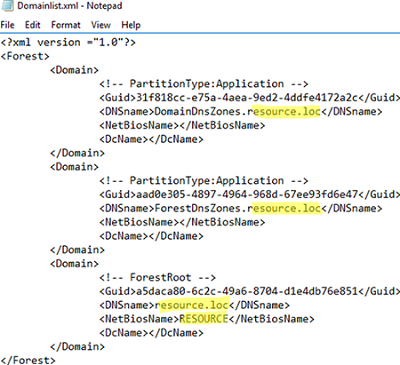Image resolution: width=400 pixels, height=365 pixels.
Task: Open the Format menu
Action: 66,25
